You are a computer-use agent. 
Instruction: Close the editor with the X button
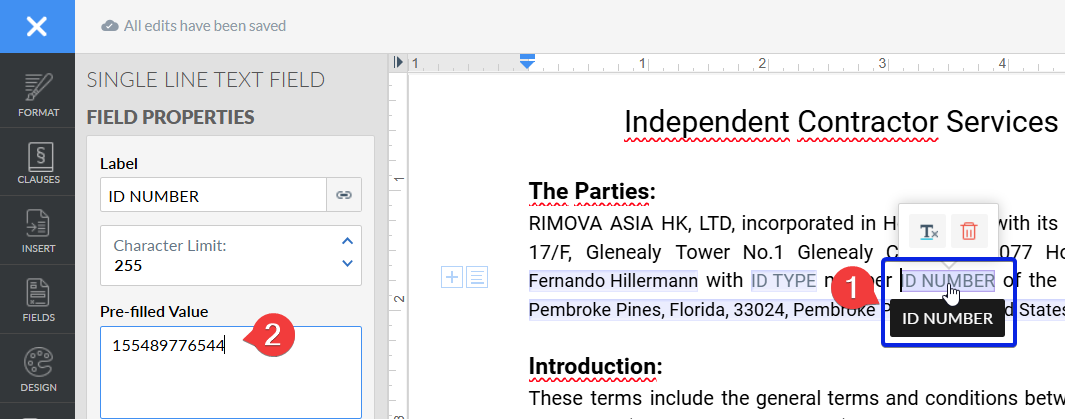36,26
